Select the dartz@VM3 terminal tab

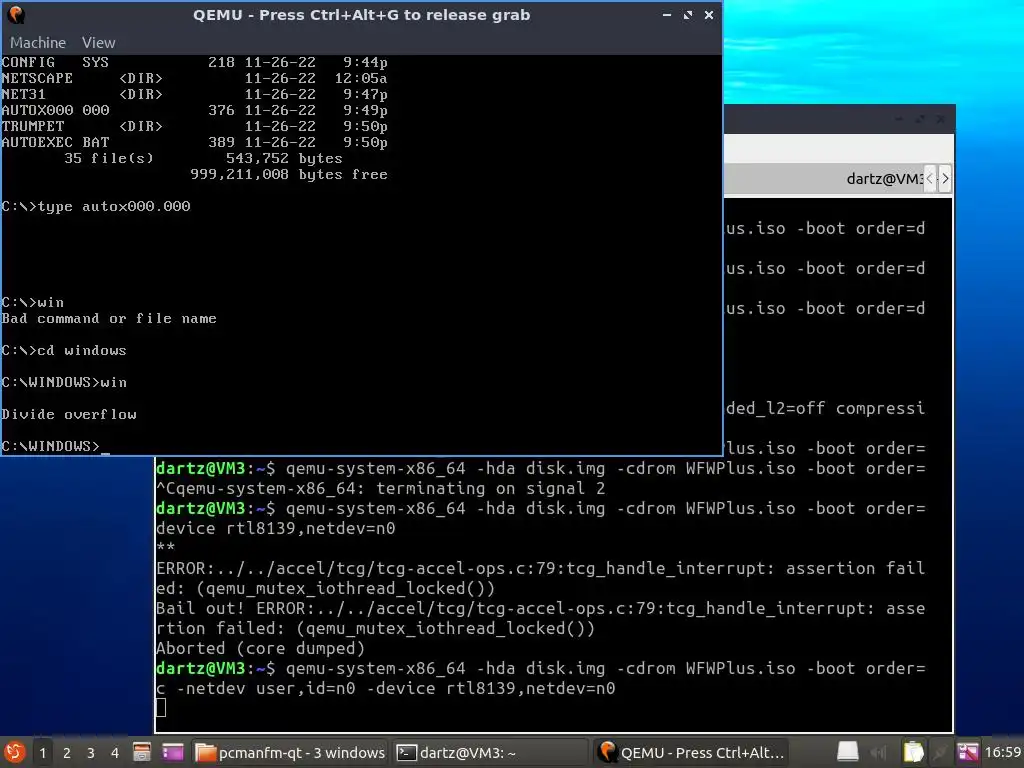[884, 178]
